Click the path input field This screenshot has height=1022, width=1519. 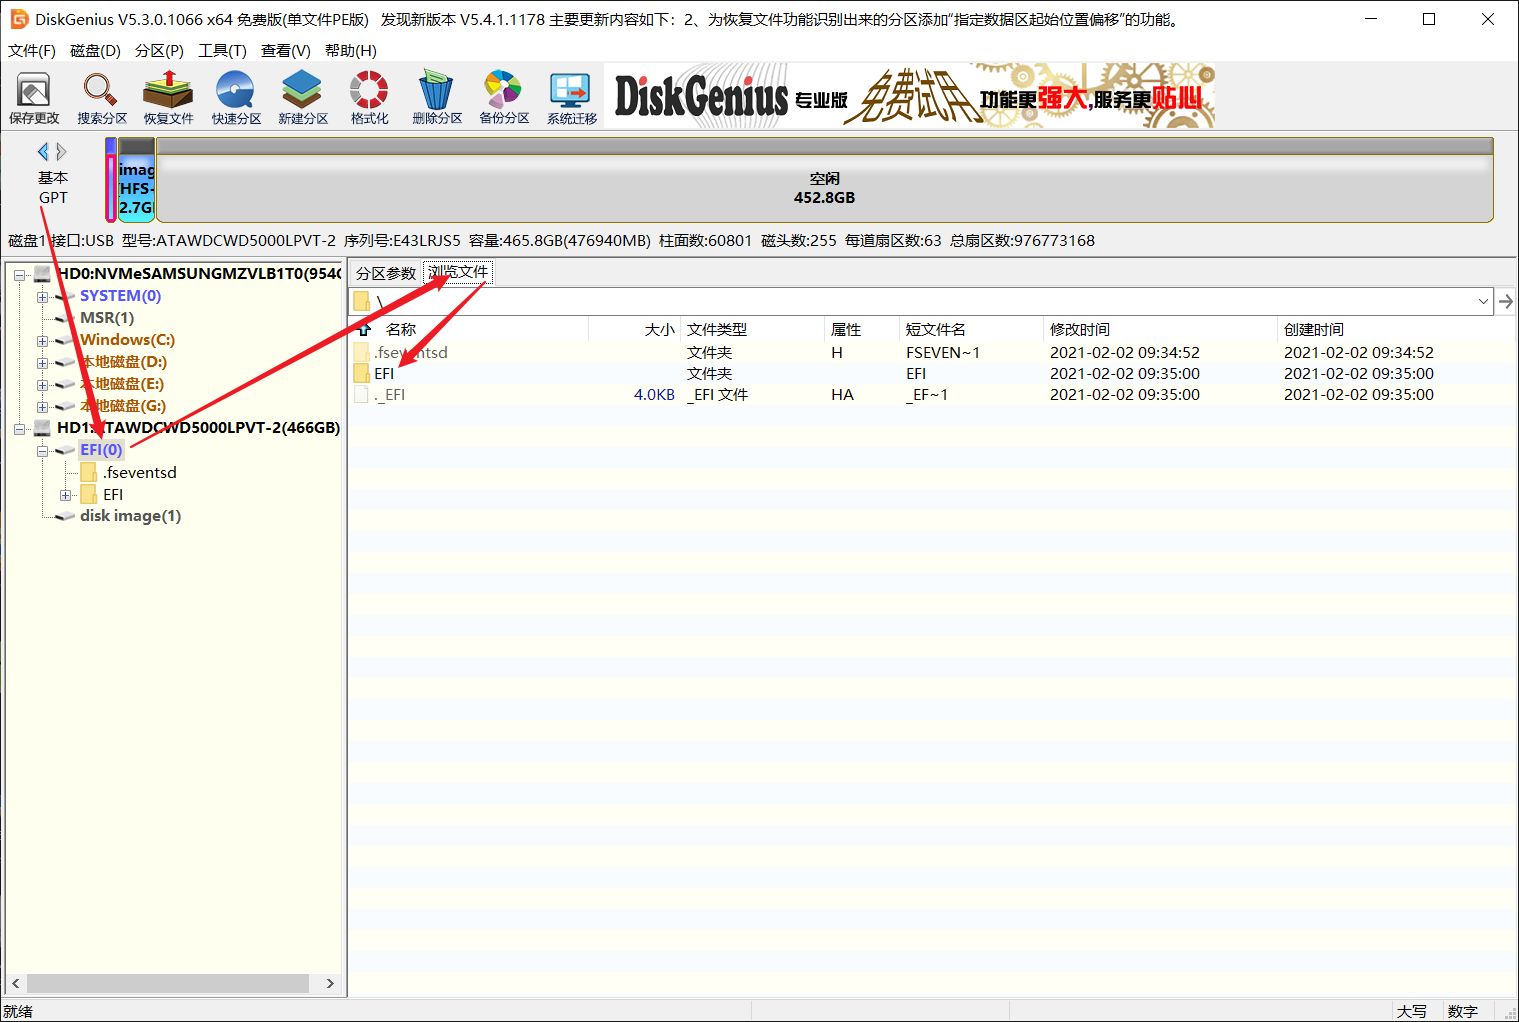[x=920, y=301]
